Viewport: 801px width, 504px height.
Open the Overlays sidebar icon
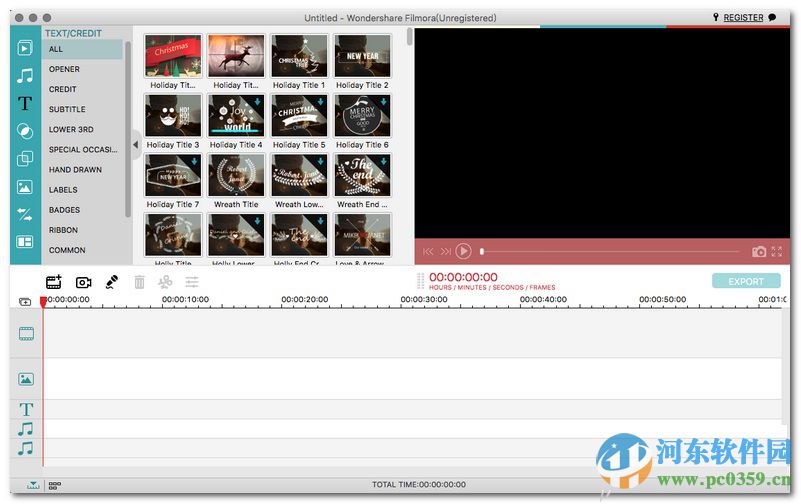(25, 159)
